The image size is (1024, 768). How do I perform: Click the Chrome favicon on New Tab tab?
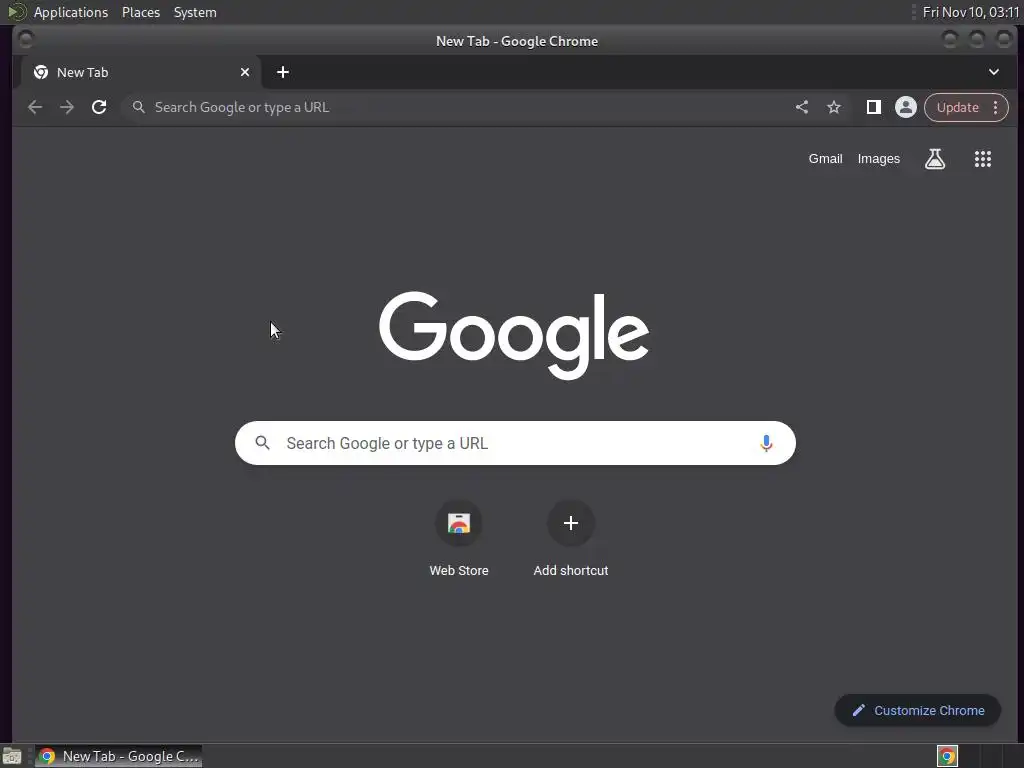[x=40, y=72]
